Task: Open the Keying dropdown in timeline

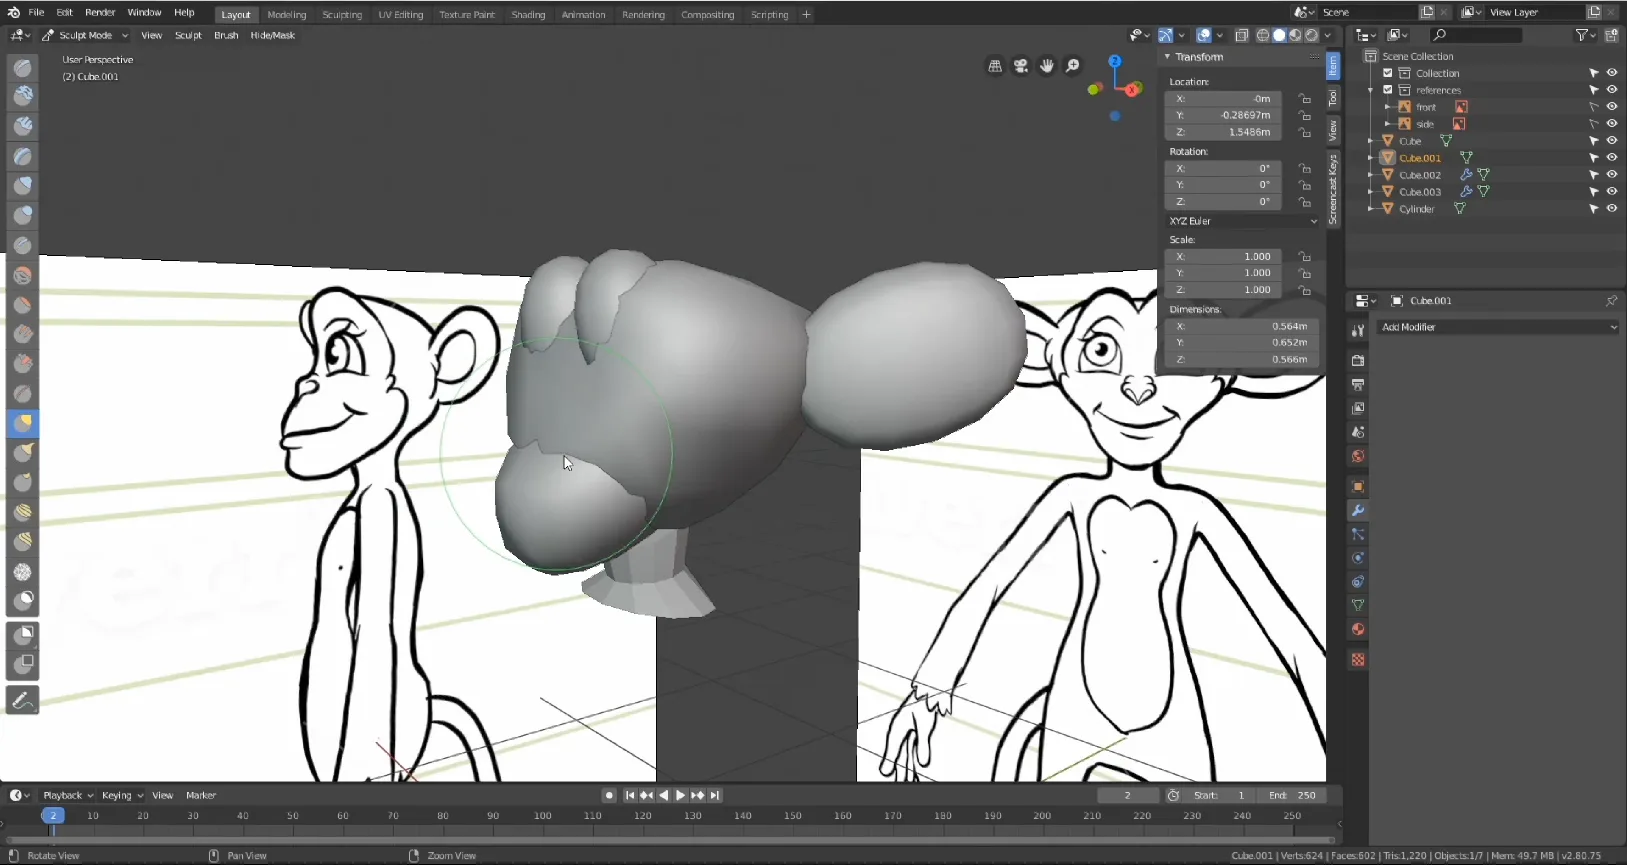Action: tap(122, 795)
